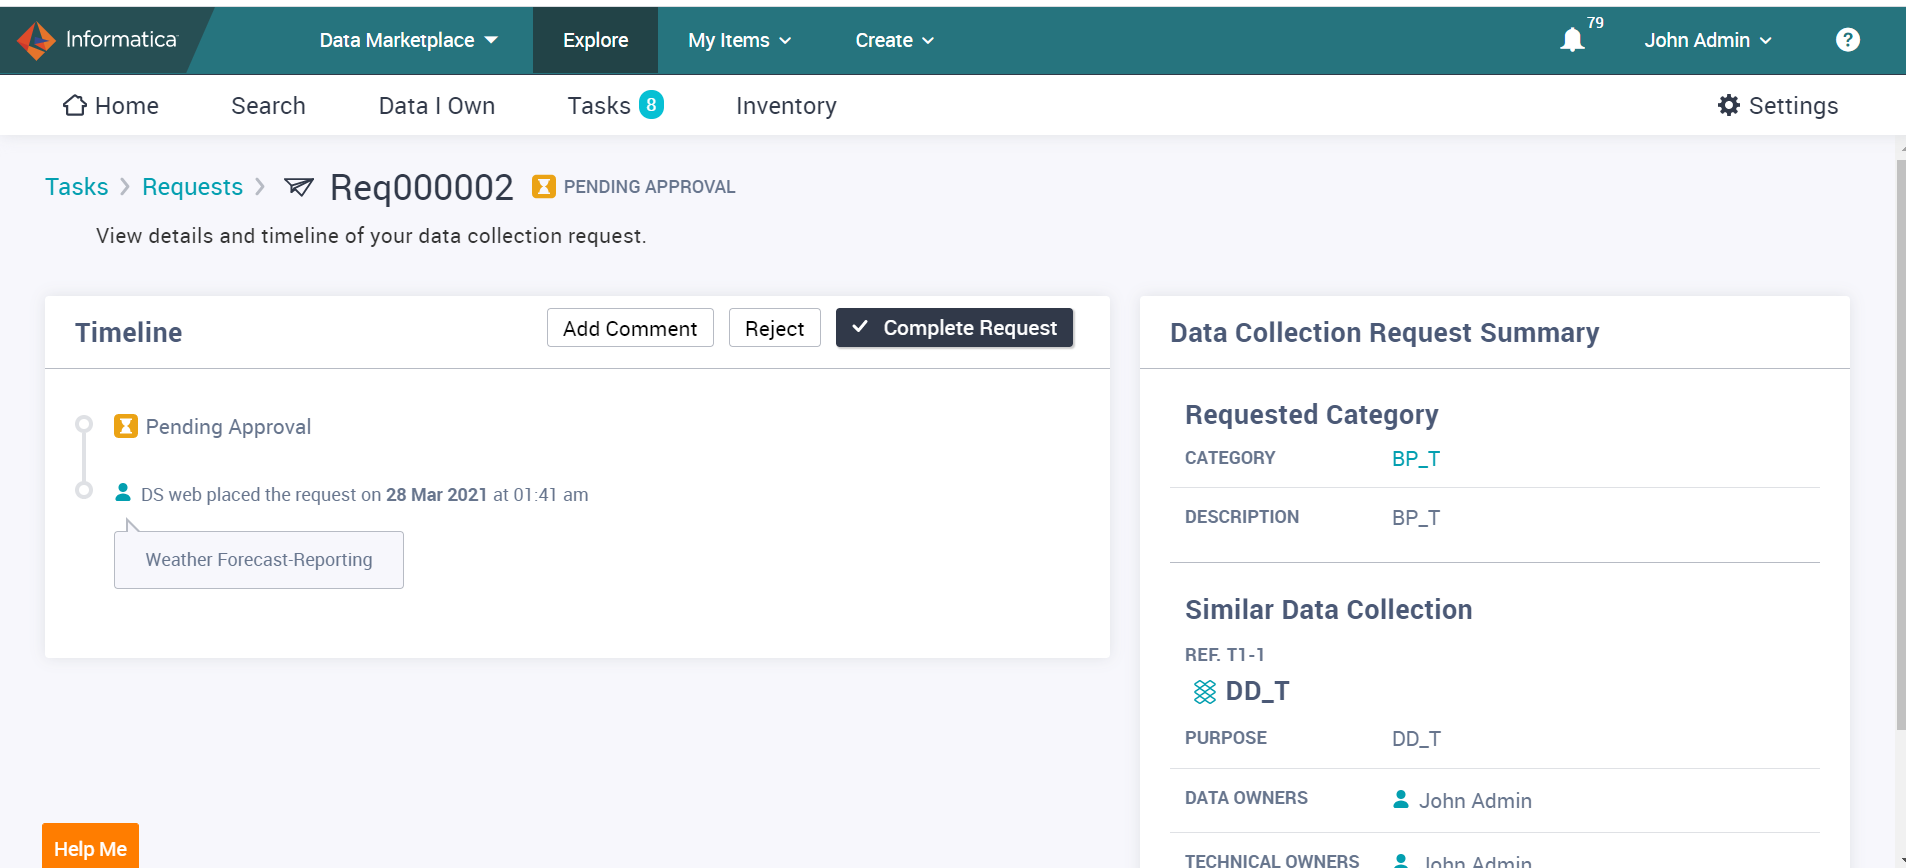This screenshot has width=1906, height=868.
Task: Open the Inventory tab
Action: [786, 105]
